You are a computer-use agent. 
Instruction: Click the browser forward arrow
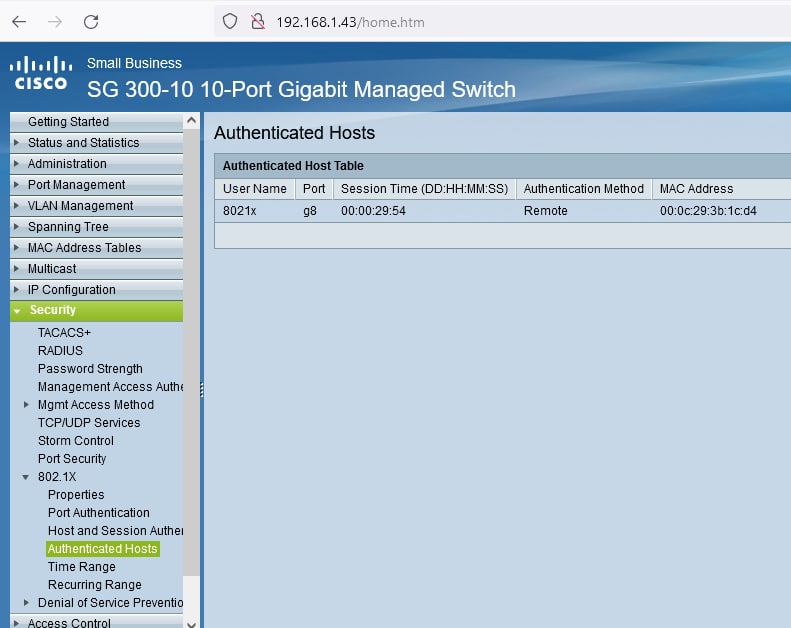pos(55,21)
